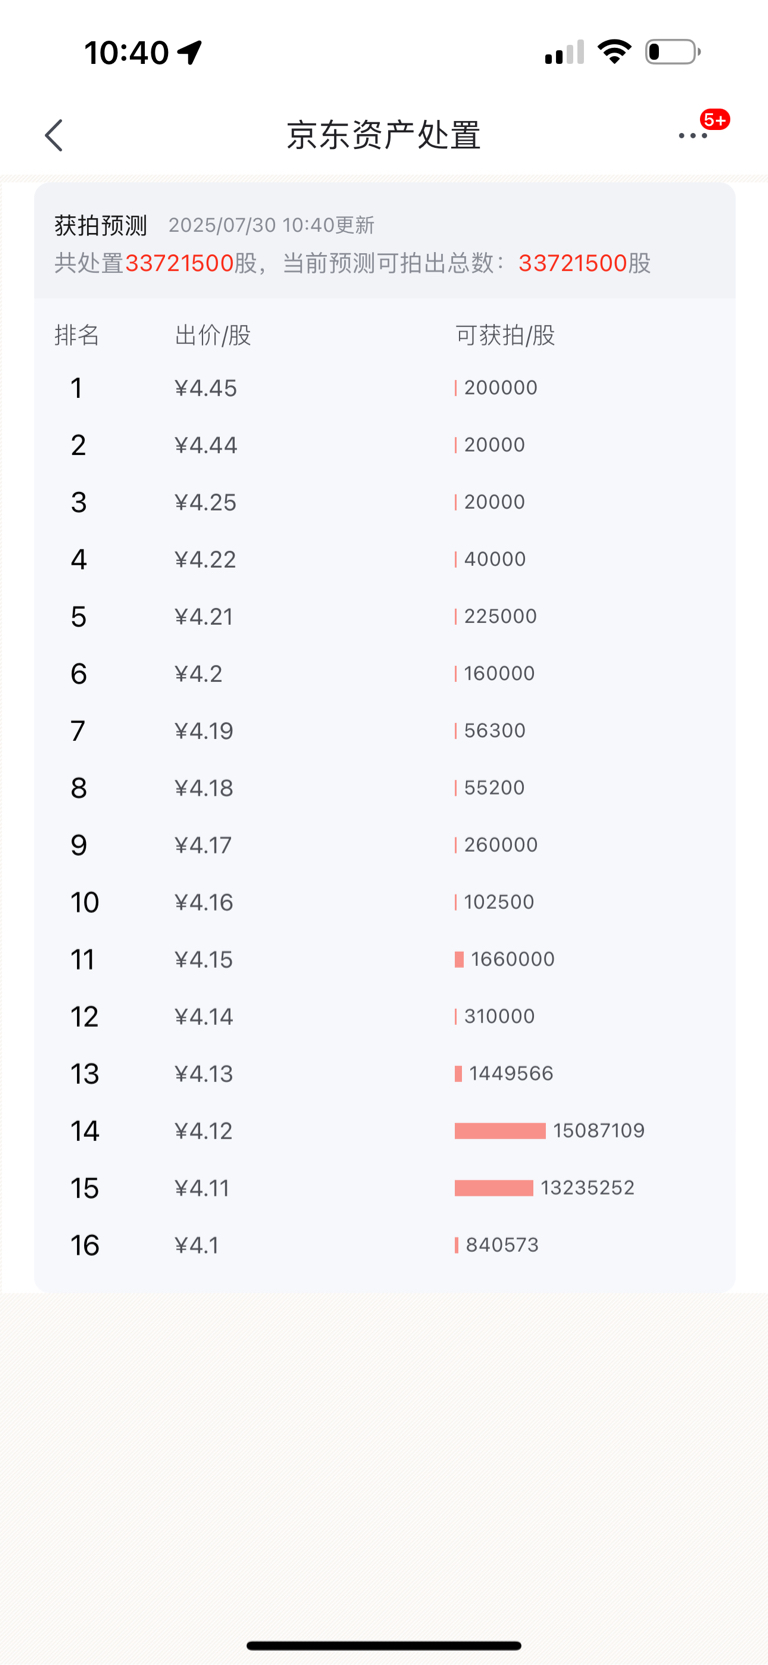
Task: Select the ¥4.15 bid price
Action: 204,960
